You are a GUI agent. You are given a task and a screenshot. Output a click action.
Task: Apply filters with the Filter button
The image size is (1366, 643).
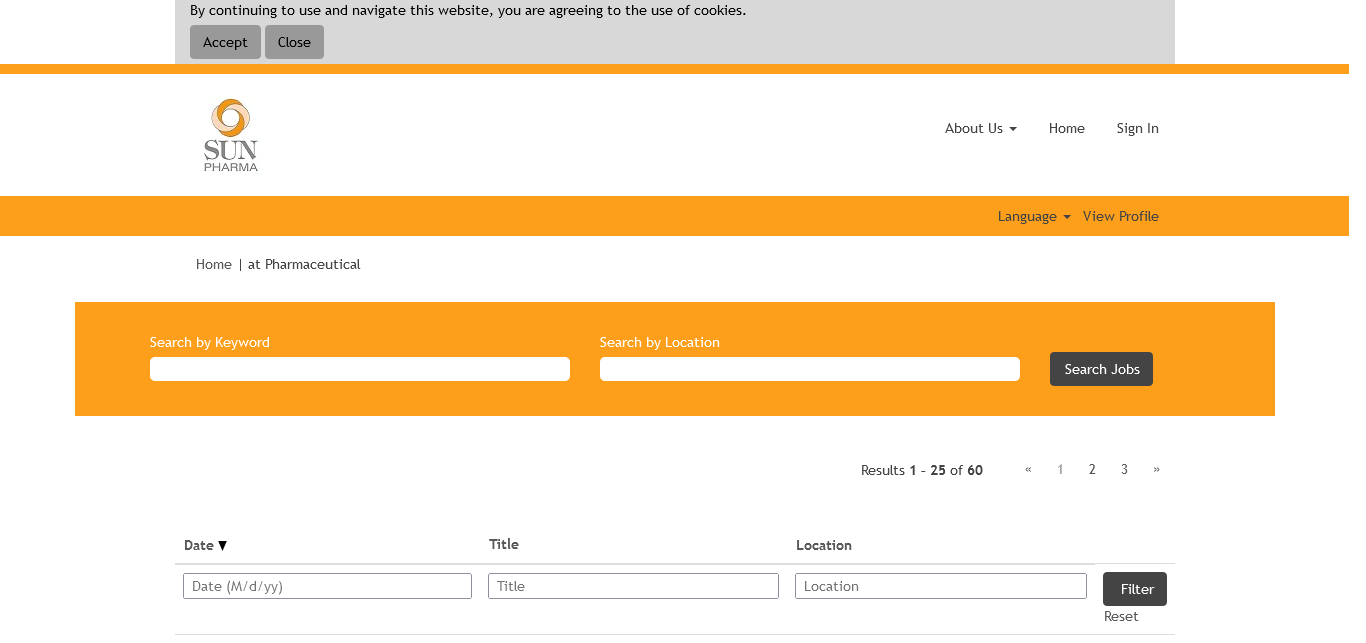pyautogui.click(x=1134, y=589)
